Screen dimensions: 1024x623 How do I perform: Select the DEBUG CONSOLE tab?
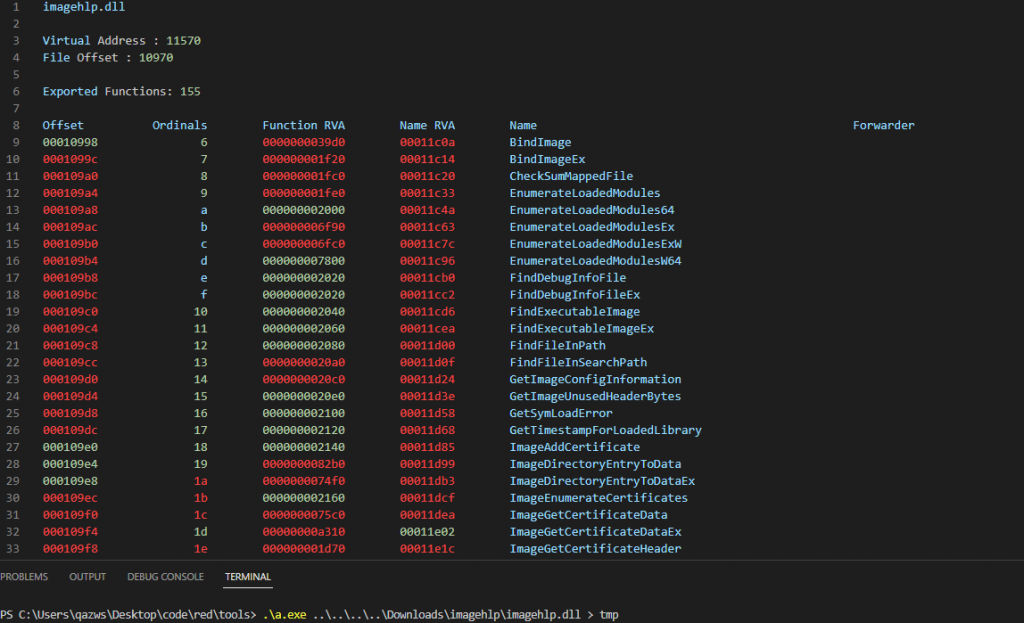pyautogui.click(x=165, y=577)
